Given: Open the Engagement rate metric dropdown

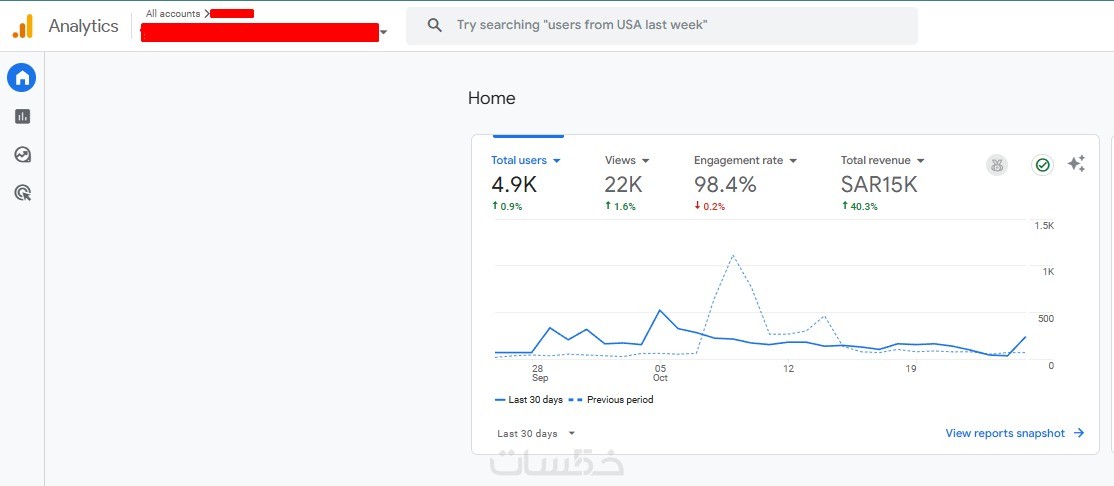Looking at the screenshot, I should click(793, 160).
